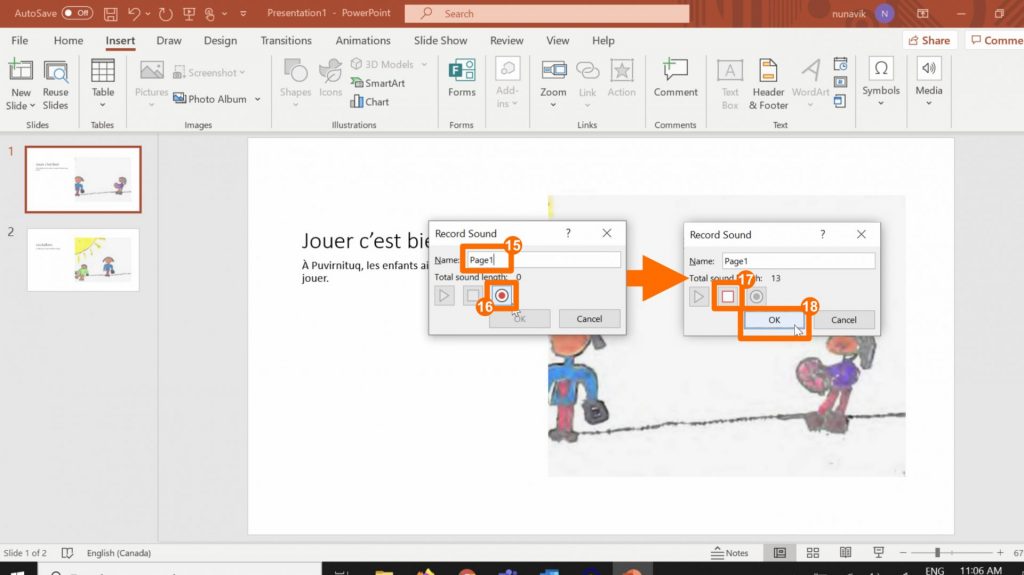Switch to the Animations tab

pyautogui.click(x=363, y=41)
